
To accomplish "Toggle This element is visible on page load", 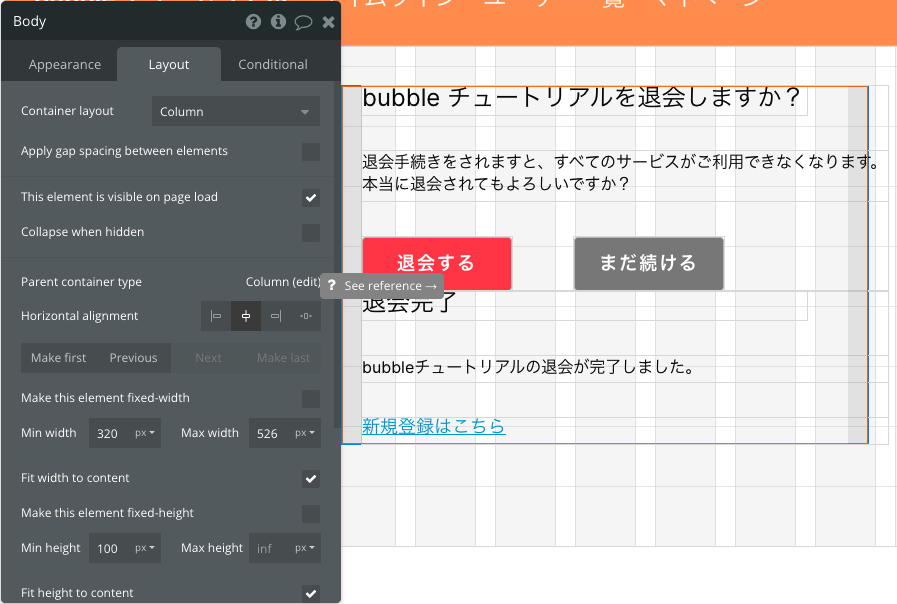I will click(311, 197).
